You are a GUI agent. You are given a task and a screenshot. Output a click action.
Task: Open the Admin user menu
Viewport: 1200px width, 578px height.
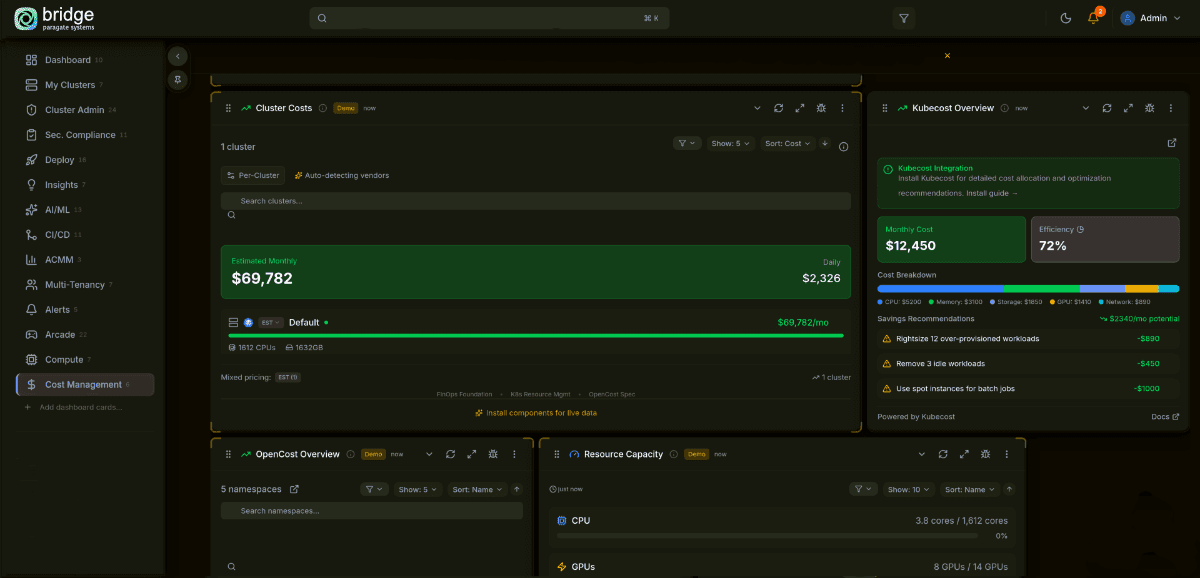[x=1150, y=18]
